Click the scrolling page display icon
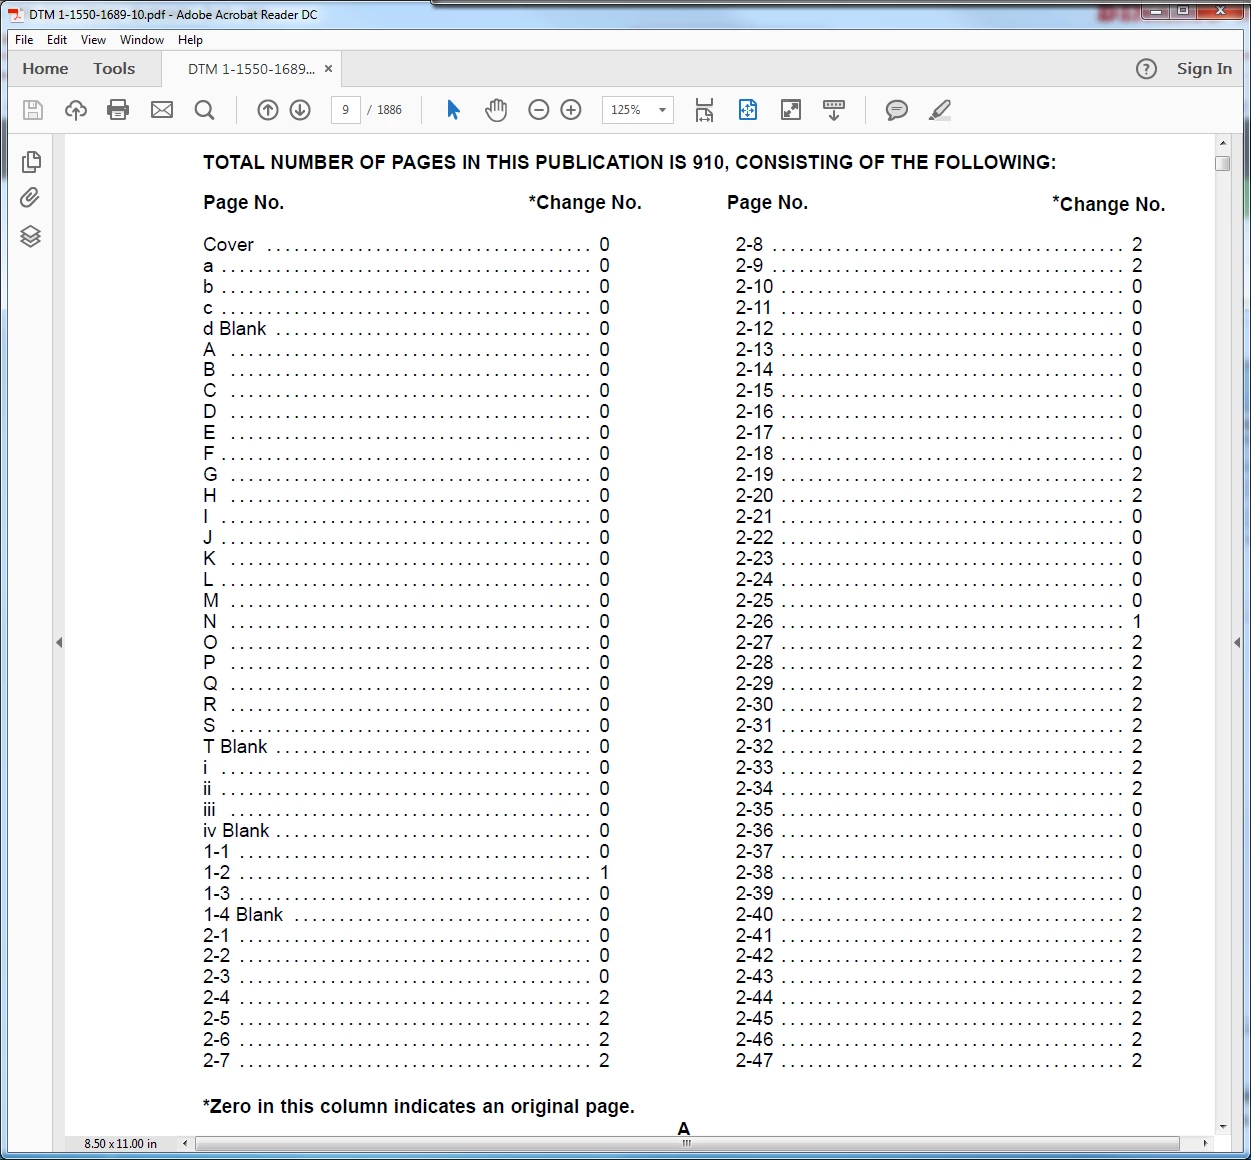The image size is (1251, 1160). tap(704, 110)
